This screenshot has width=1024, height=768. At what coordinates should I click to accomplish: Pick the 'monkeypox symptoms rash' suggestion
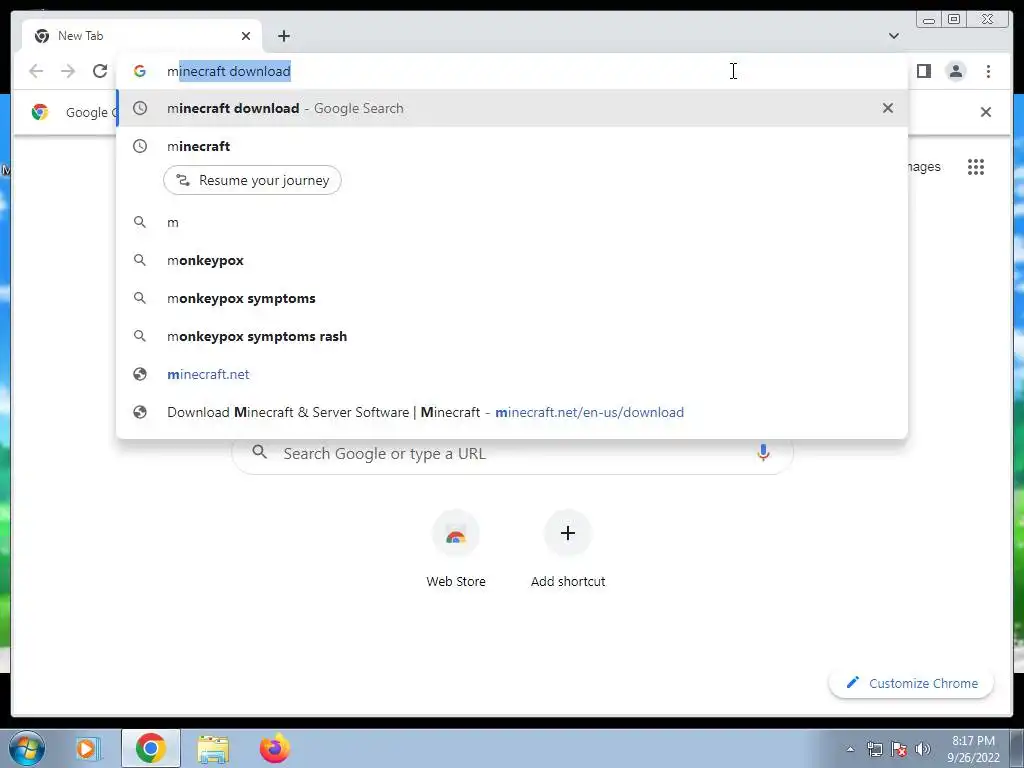pos(512,336)
